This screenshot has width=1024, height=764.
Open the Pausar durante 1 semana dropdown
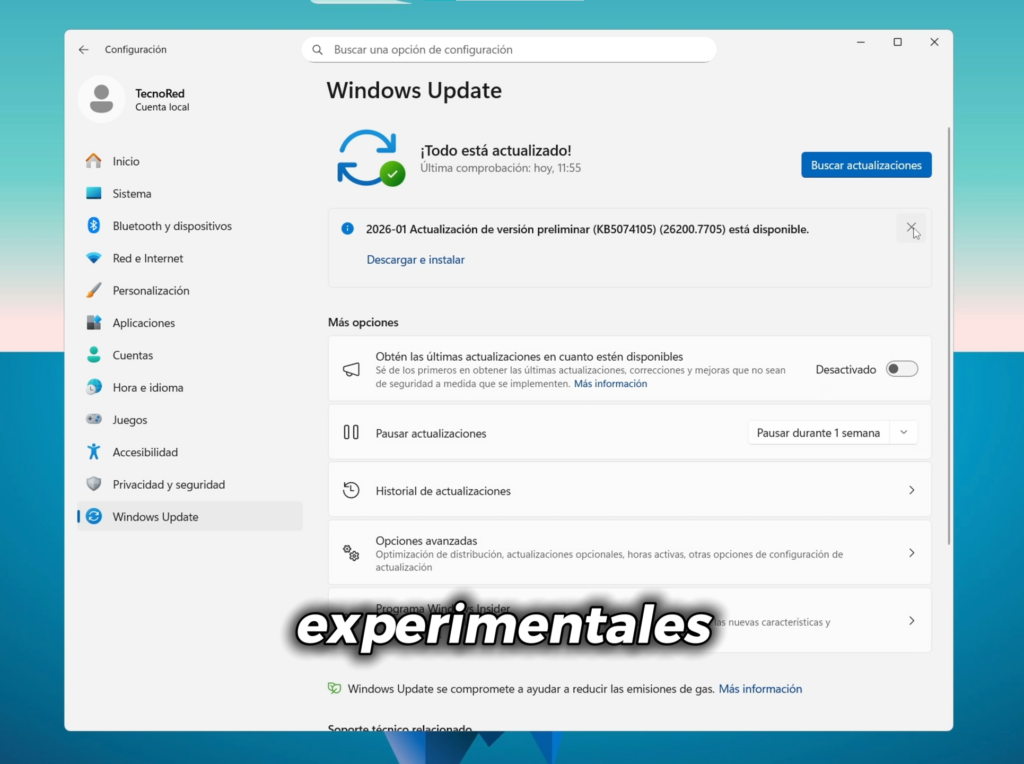pos(833,432)
